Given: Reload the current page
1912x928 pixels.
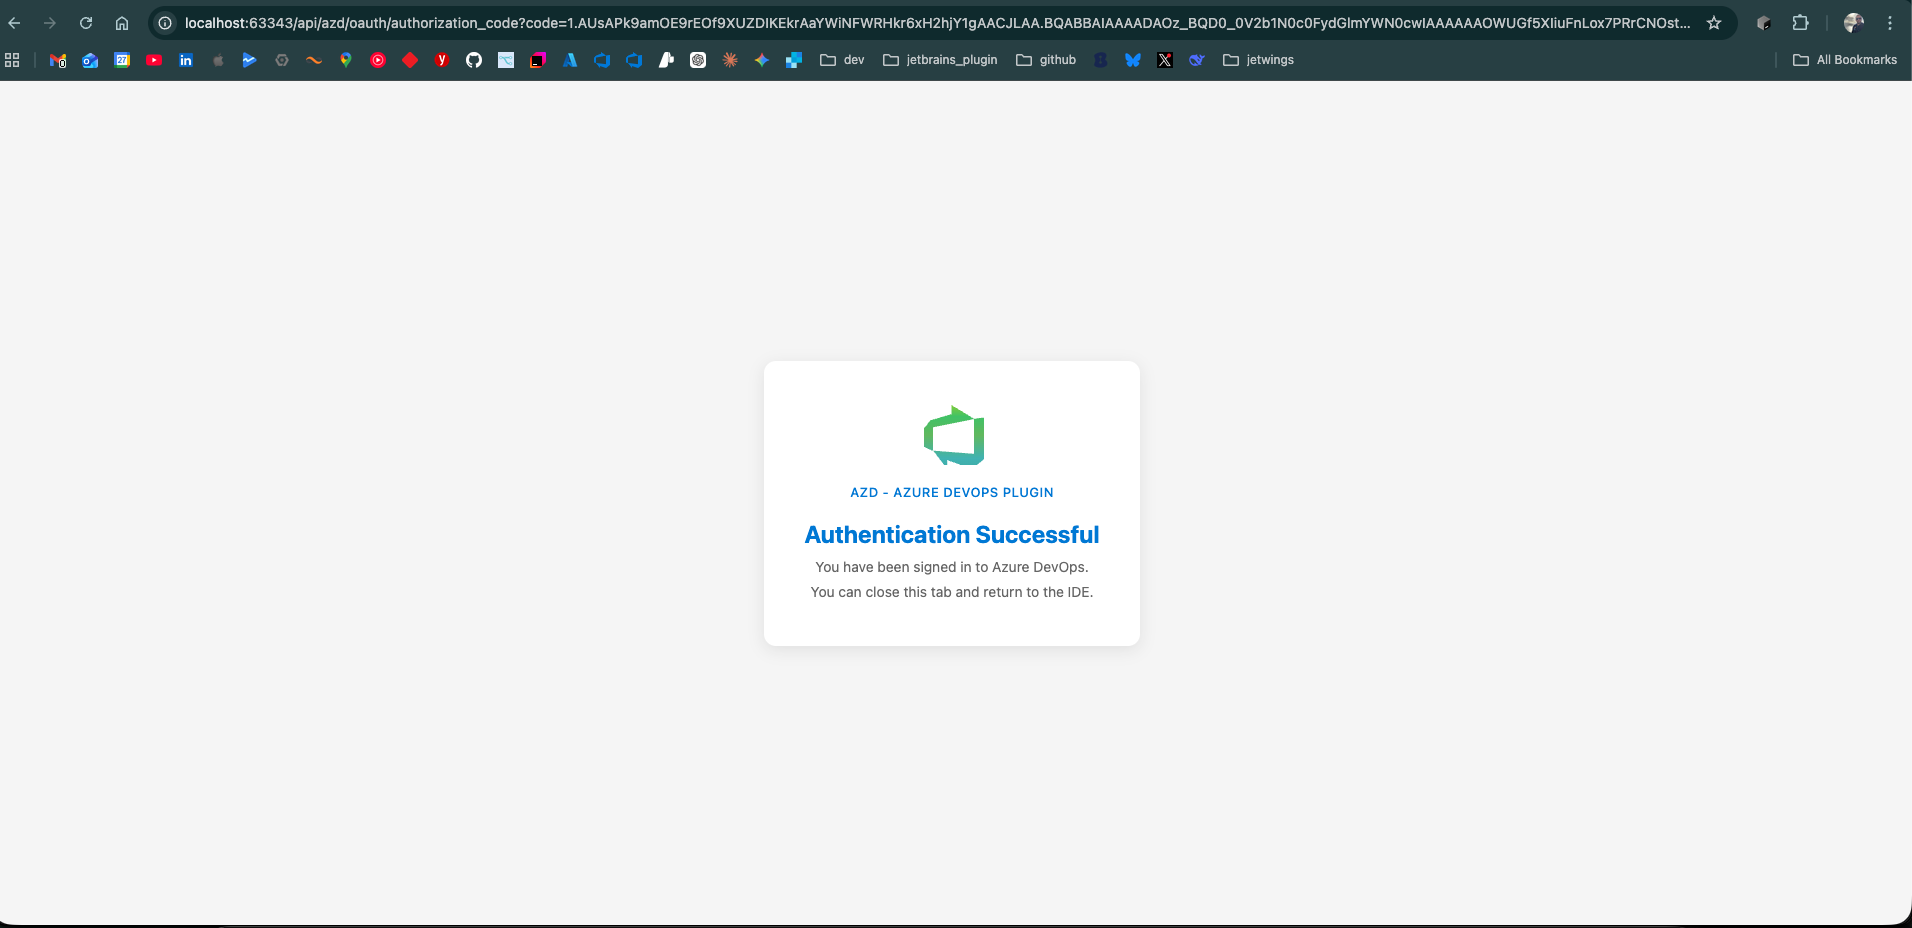Looking at the screenshot, I should tap(86, 23).
